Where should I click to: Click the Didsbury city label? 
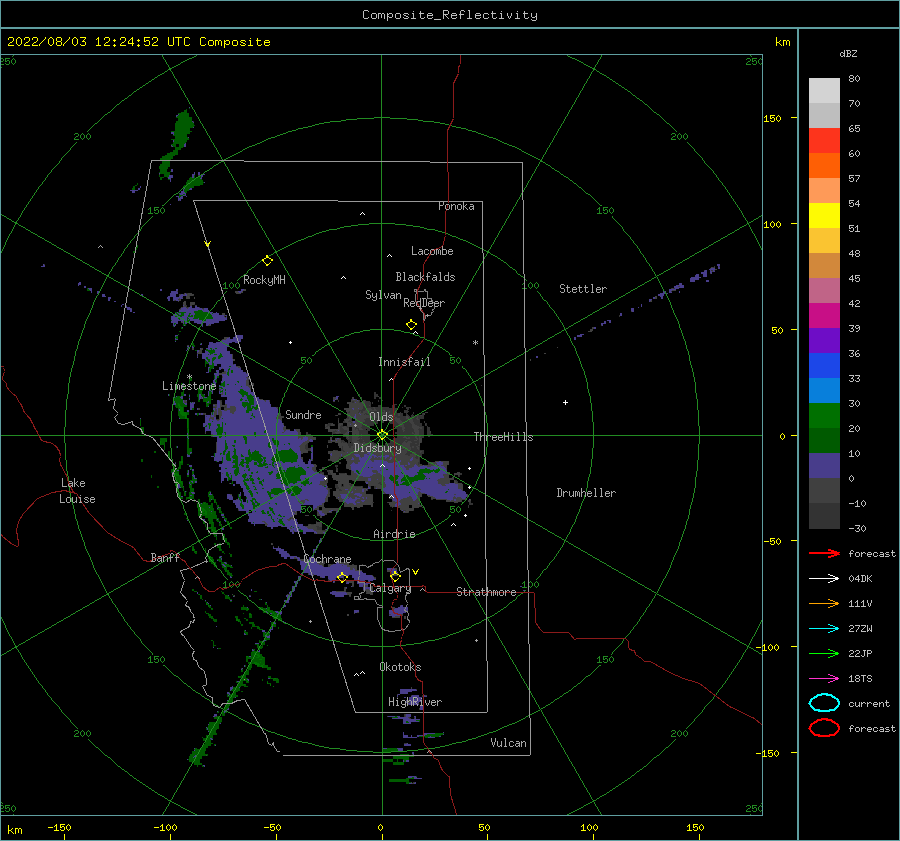click(x=378, y=448)
